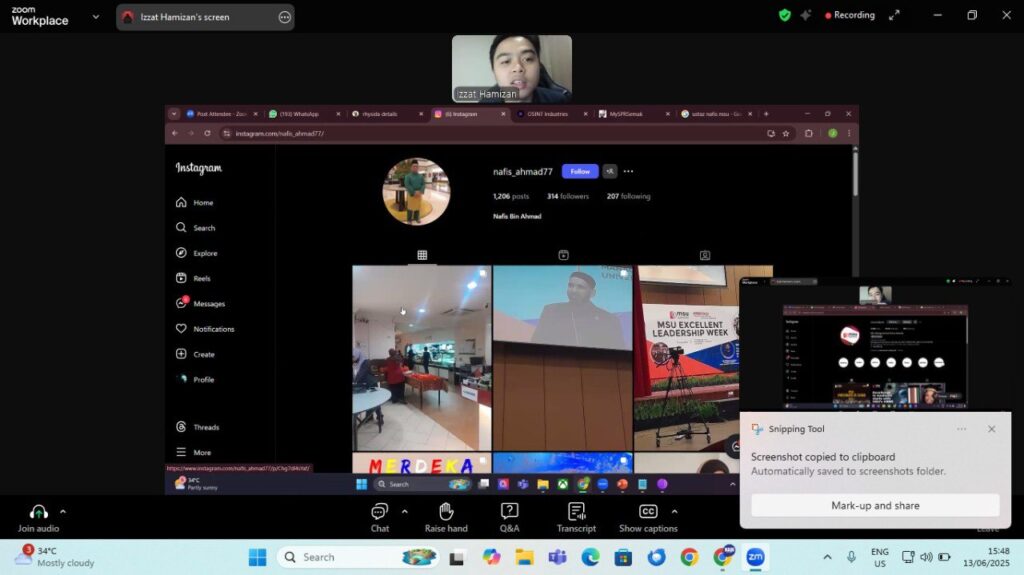Click Join audio headphone button
Screen dimensions: 1024x575
(39, 519)
